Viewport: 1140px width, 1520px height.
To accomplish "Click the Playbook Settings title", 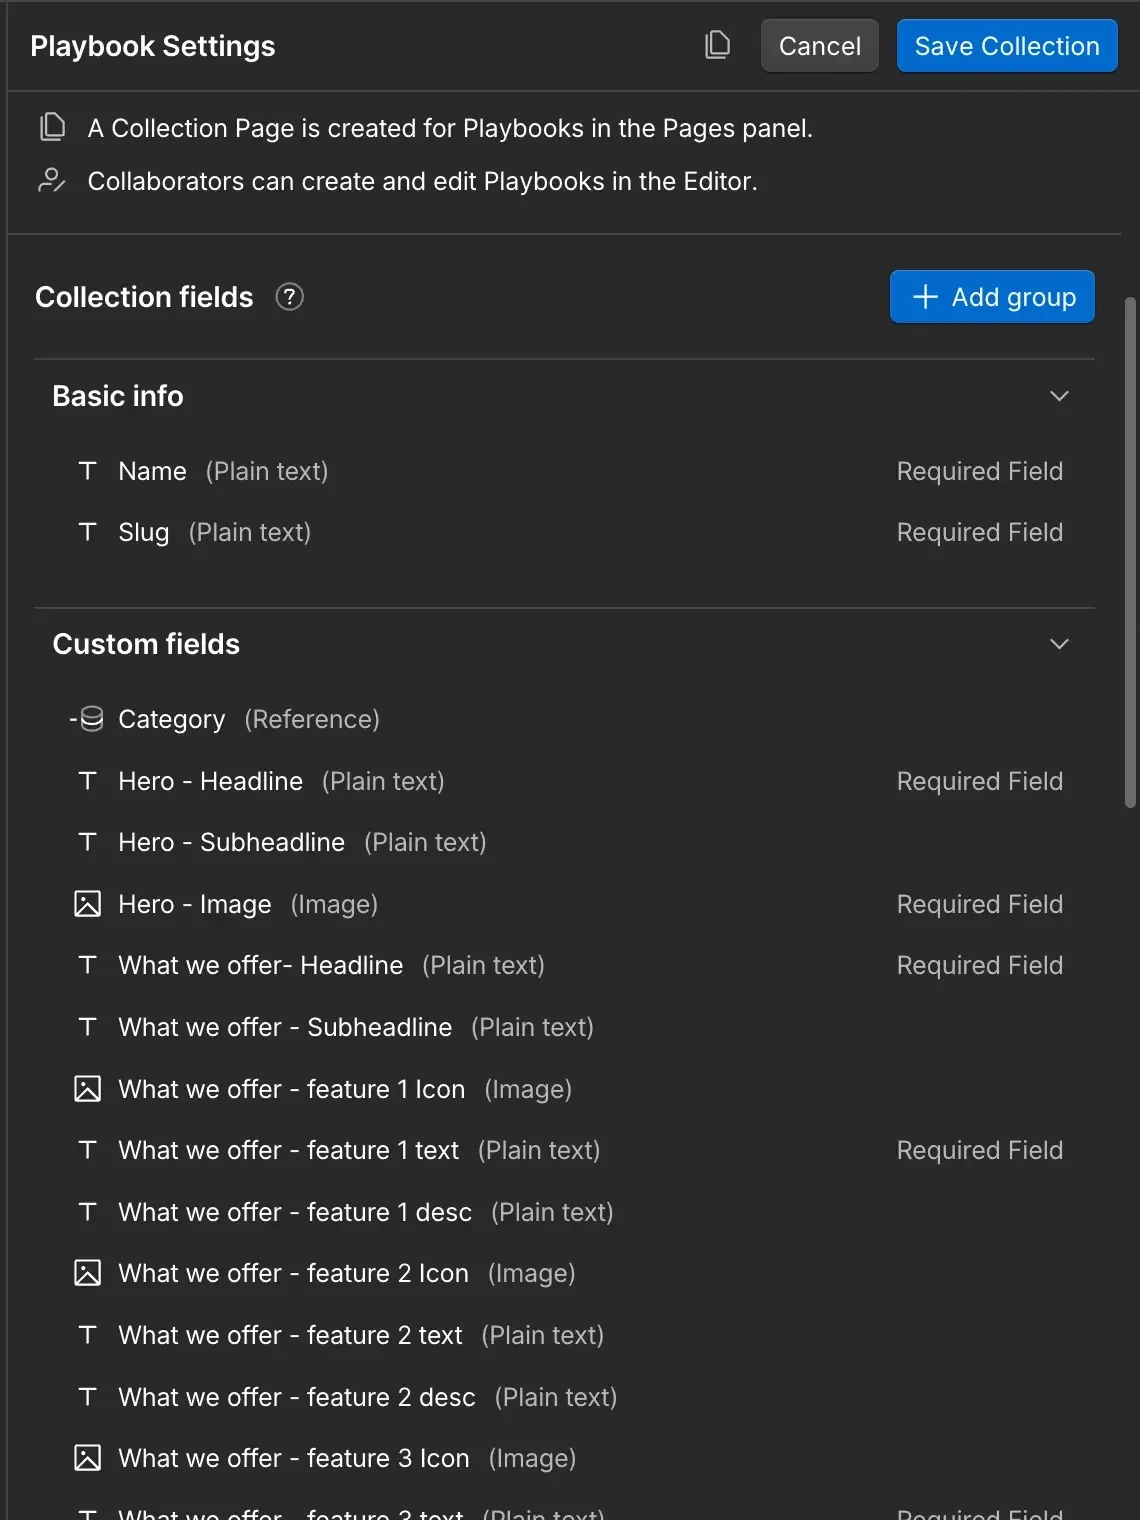I will pos(153,46).
